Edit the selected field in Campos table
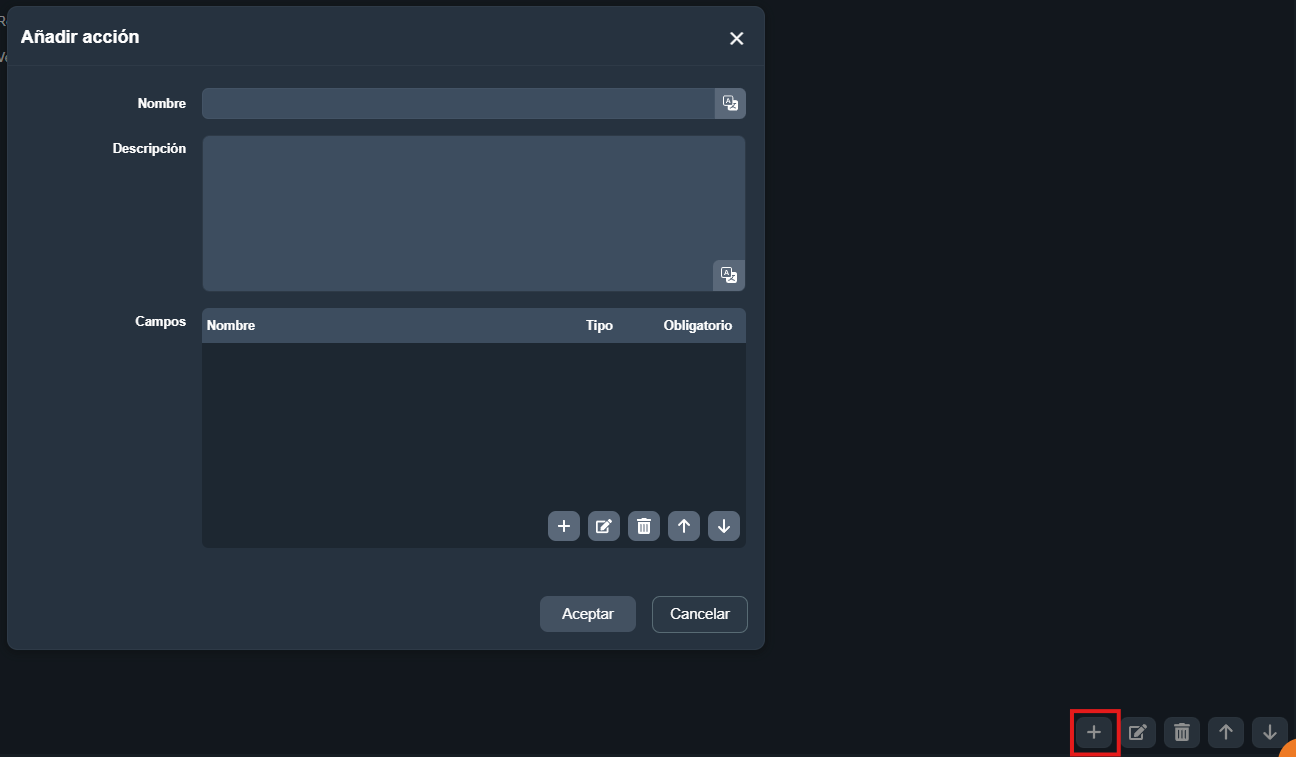 click(x=604, y=526)
